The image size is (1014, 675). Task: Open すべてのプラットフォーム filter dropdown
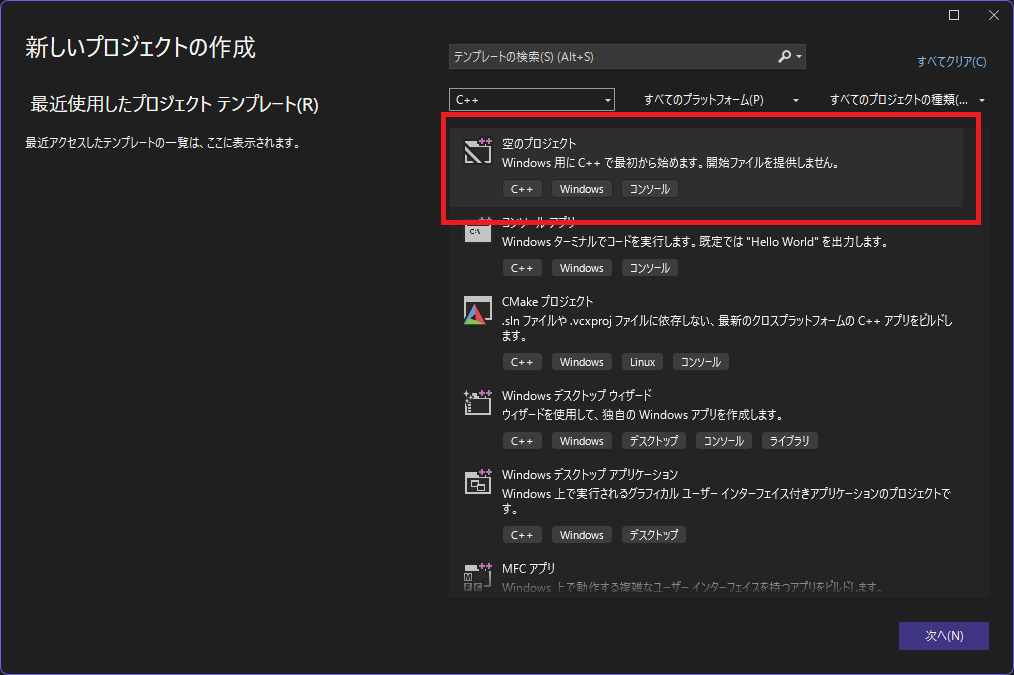(721, 100)
